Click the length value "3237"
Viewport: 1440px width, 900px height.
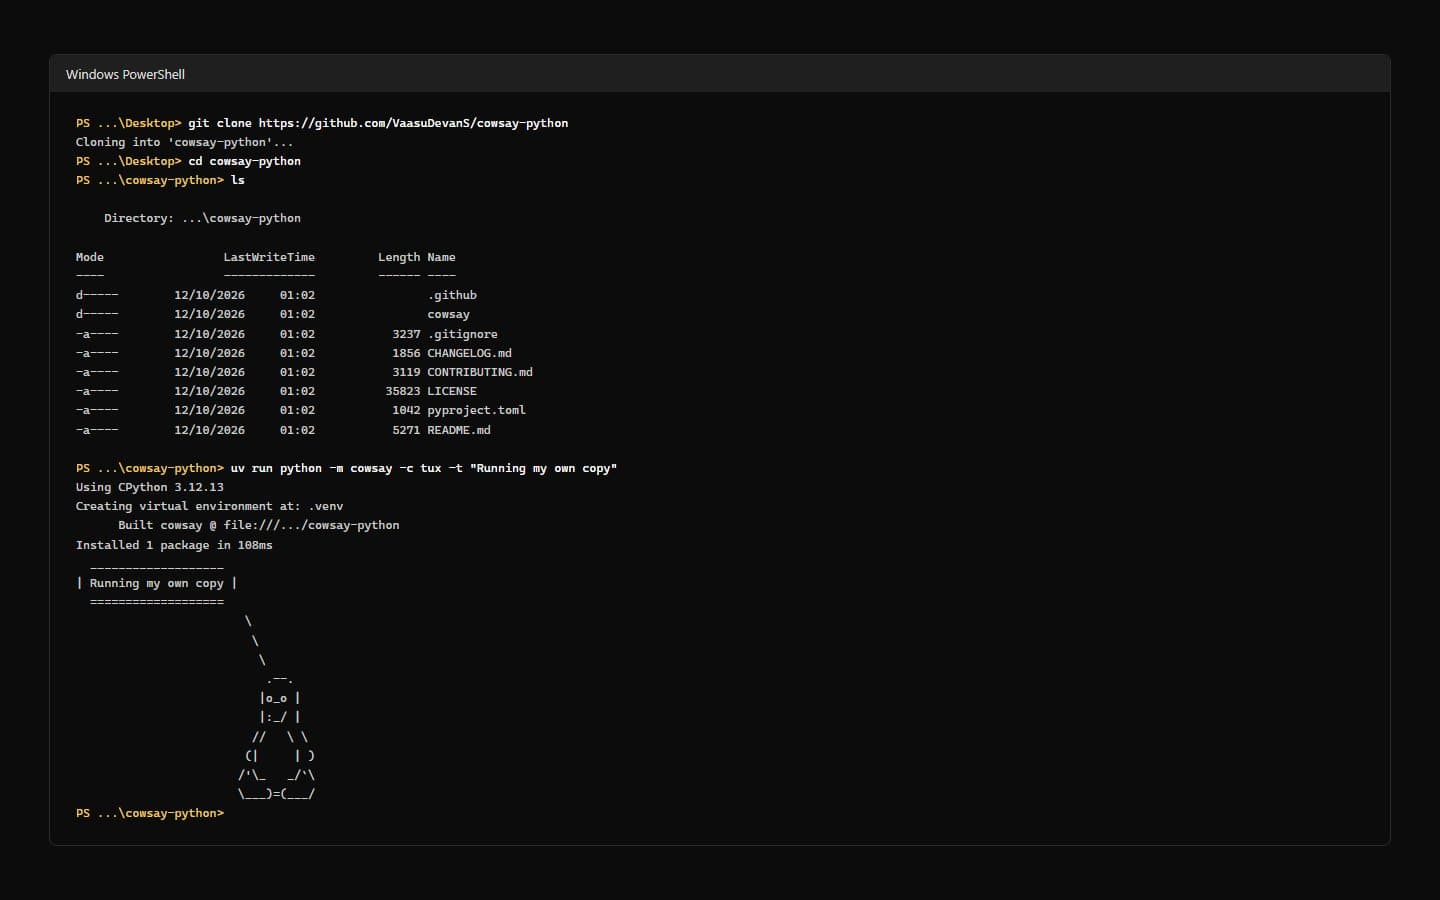click(406, 334)
